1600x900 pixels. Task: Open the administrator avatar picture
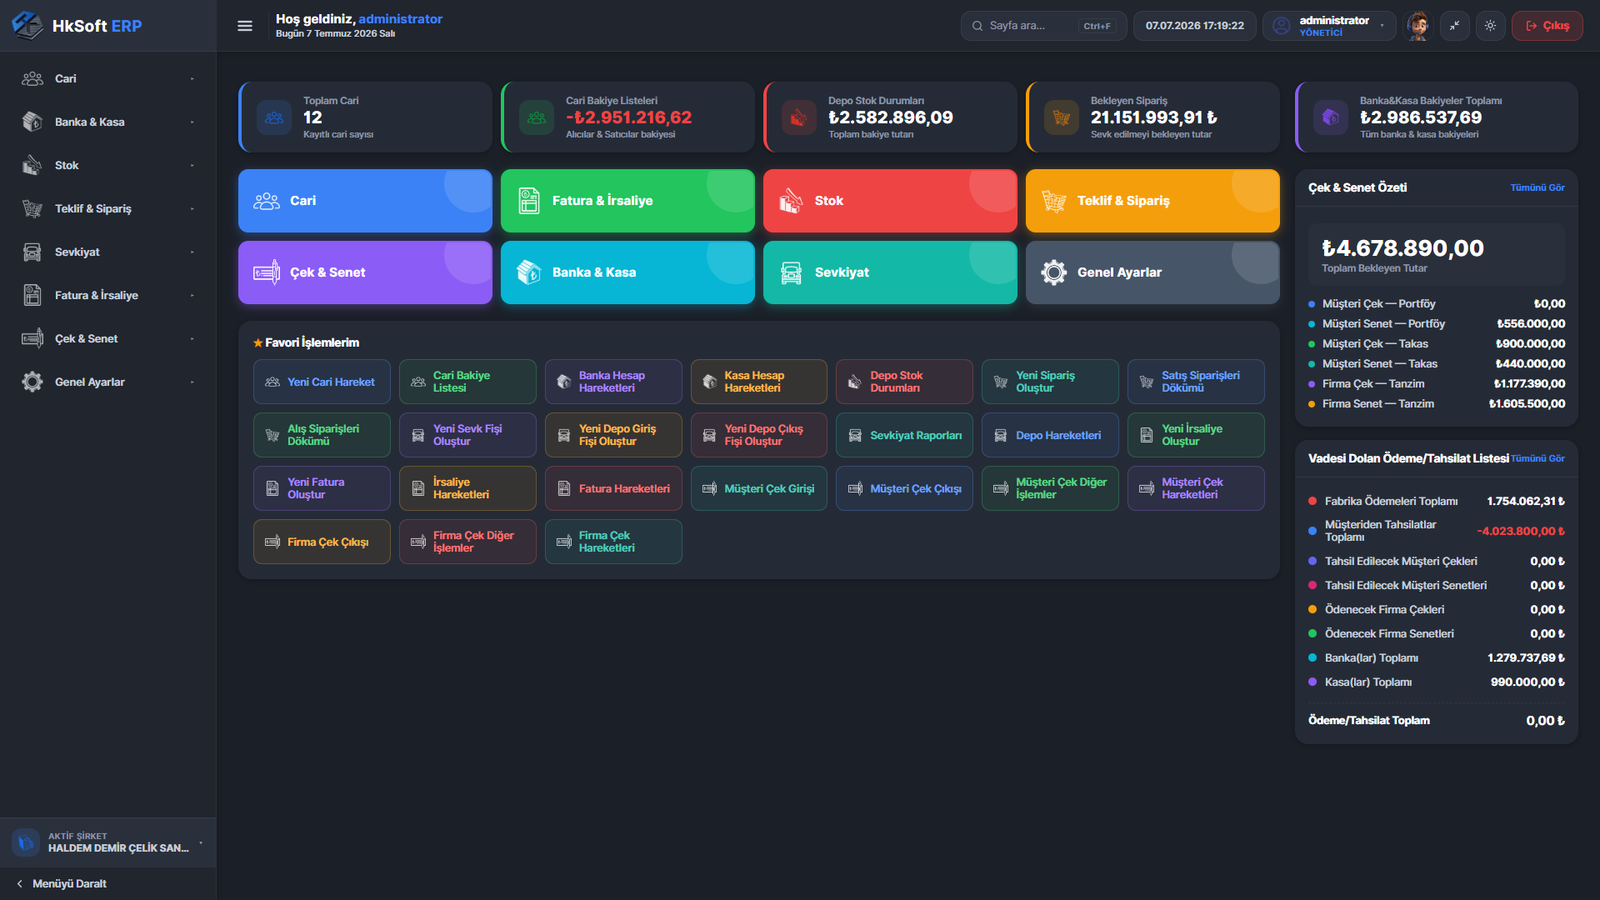(1418, 26)
